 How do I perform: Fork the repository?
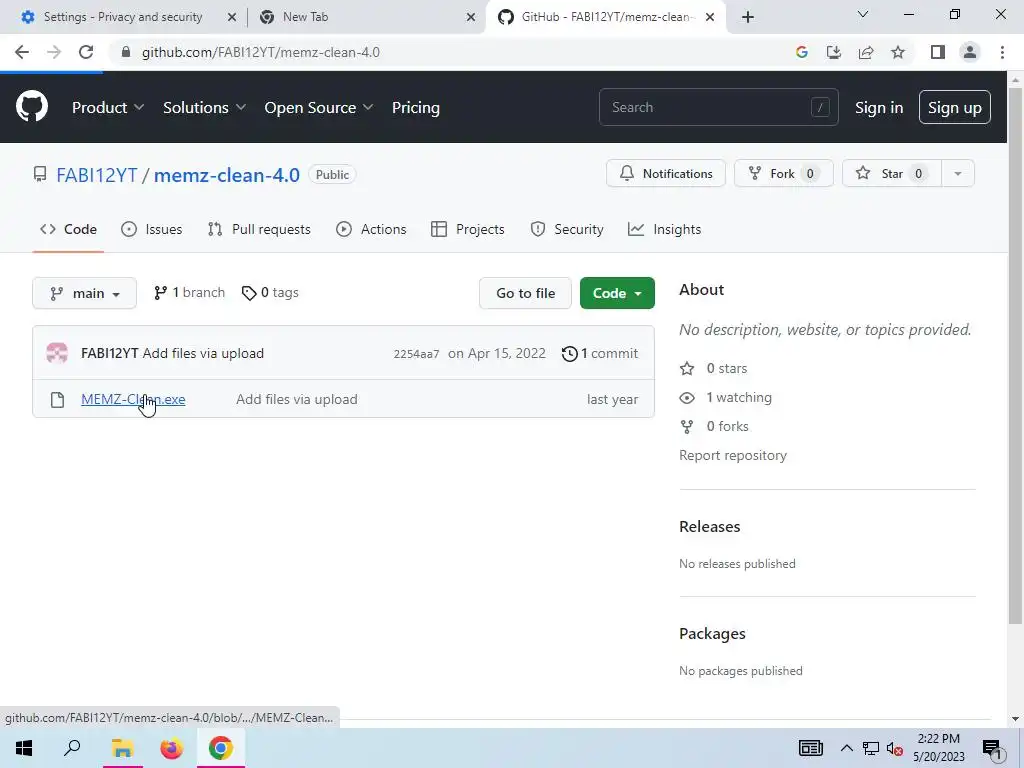coord(784,173)
